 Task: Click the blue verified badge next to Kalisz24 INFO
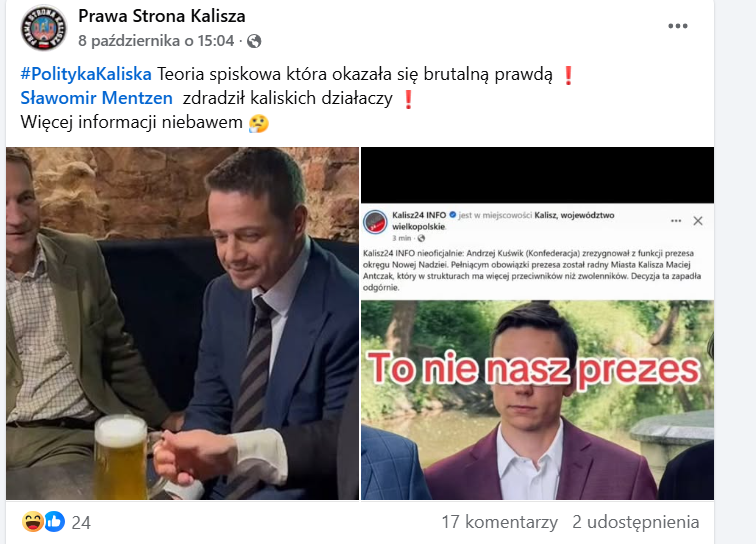pos(452,215)
